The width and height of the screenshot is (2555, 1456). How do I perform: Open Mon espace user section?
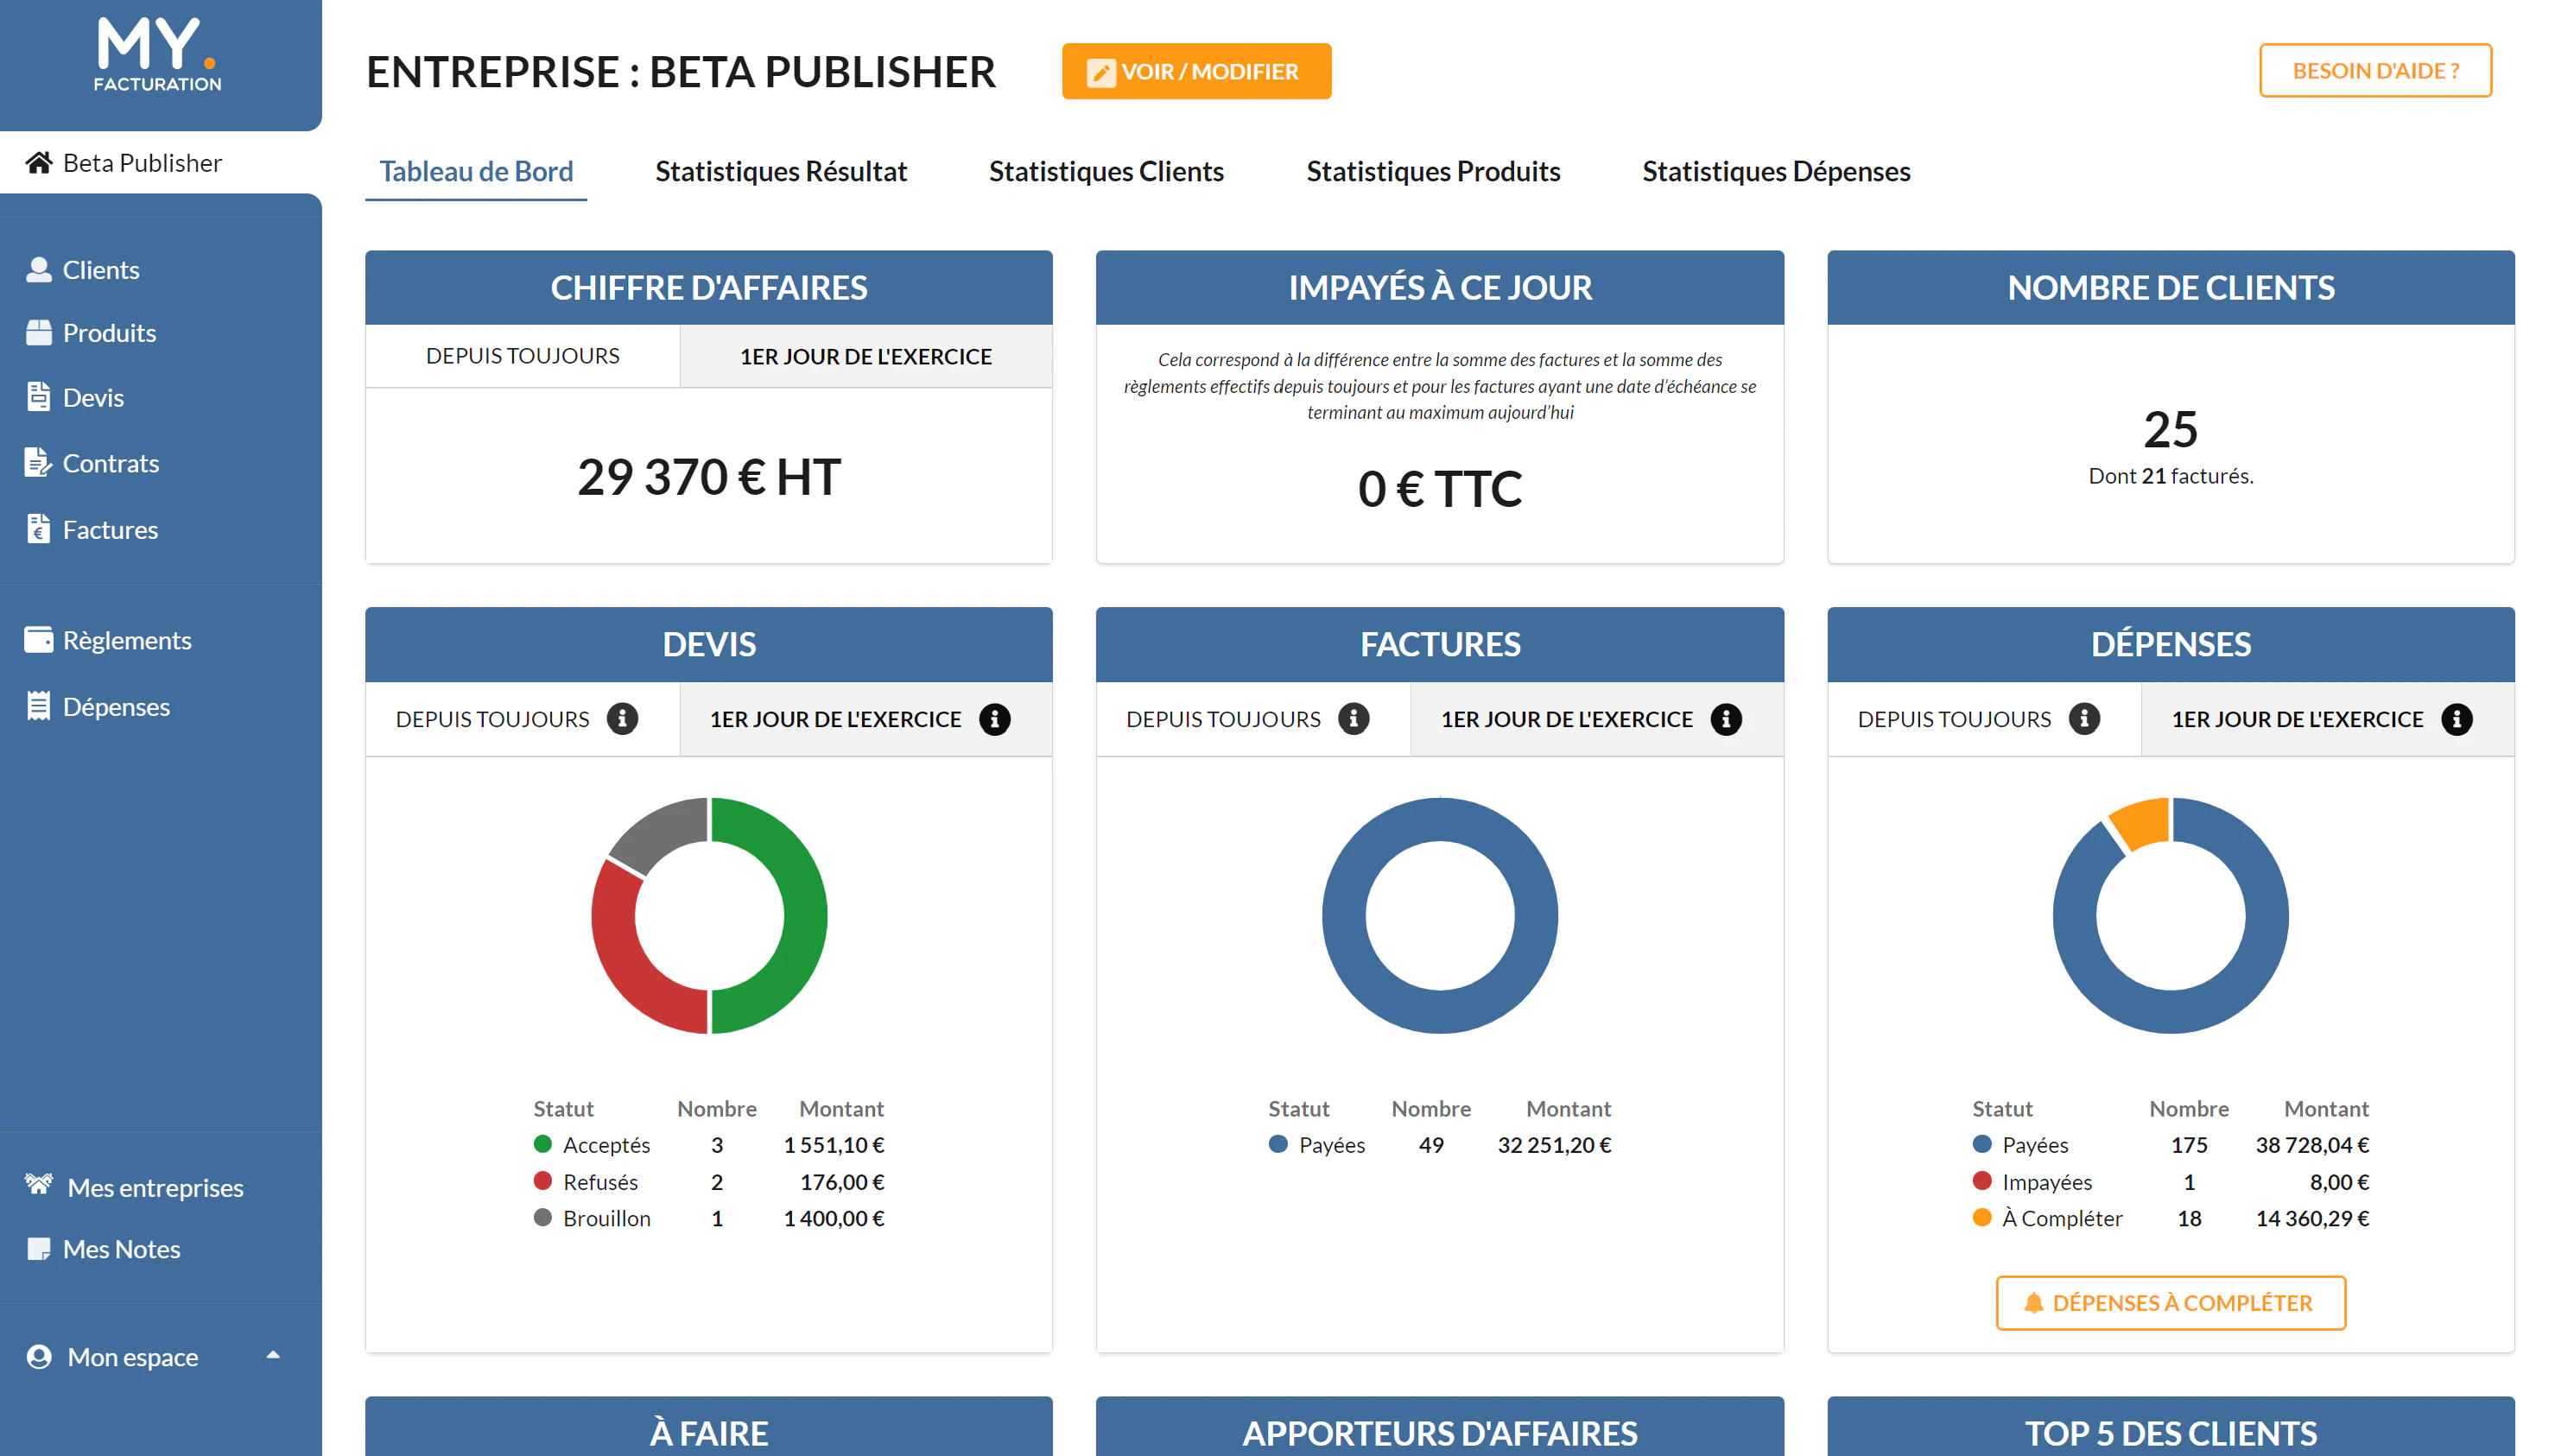(x=133, y=1357)
